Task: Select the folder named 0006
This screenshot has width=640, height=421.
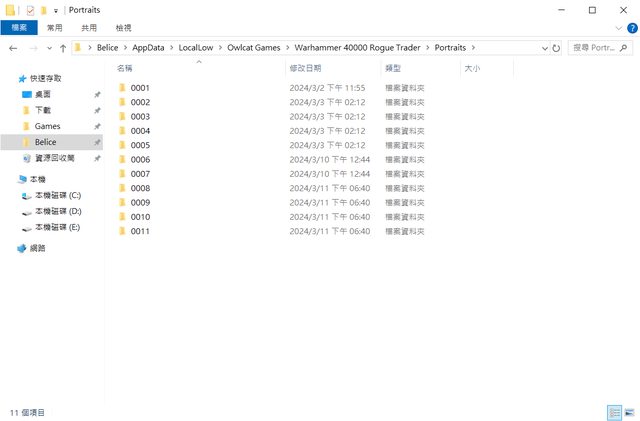Action: pos(139,159)
